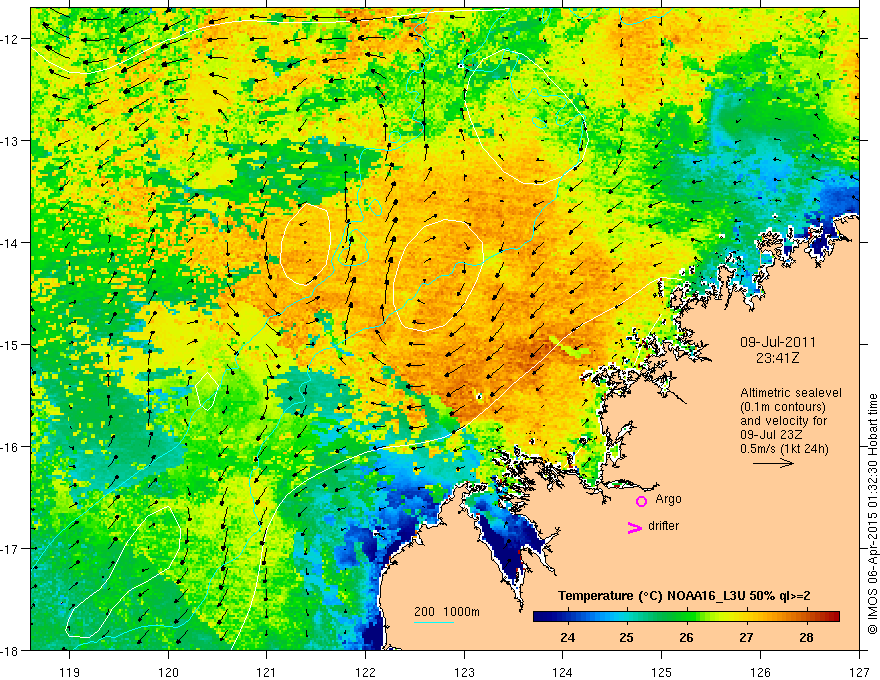Click latitude axis label -18
Viewport: 880px width, 680px height.
click(11, 650)
